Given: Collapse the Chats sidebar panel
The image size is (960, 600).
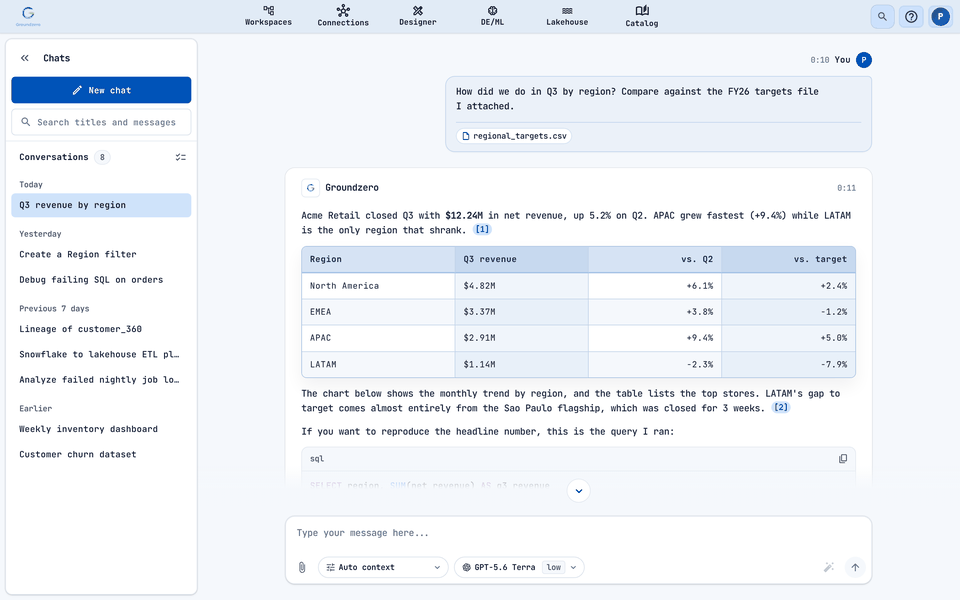Looking at the screenshot, I should 24,58.
